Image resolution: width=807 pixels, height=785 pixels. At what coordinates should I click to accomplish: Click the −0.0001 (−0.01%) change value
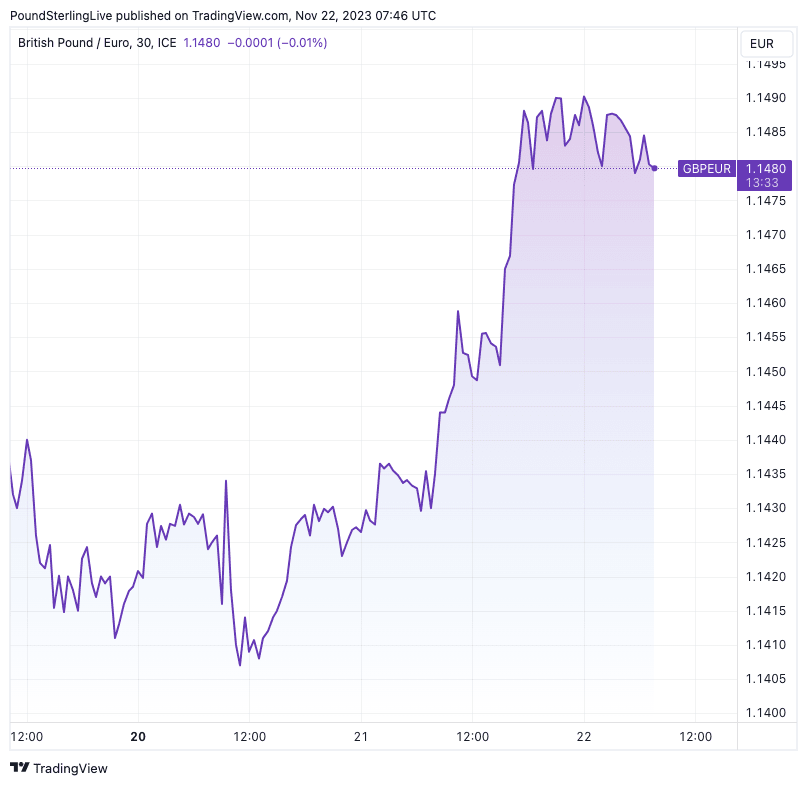[277, 43]
